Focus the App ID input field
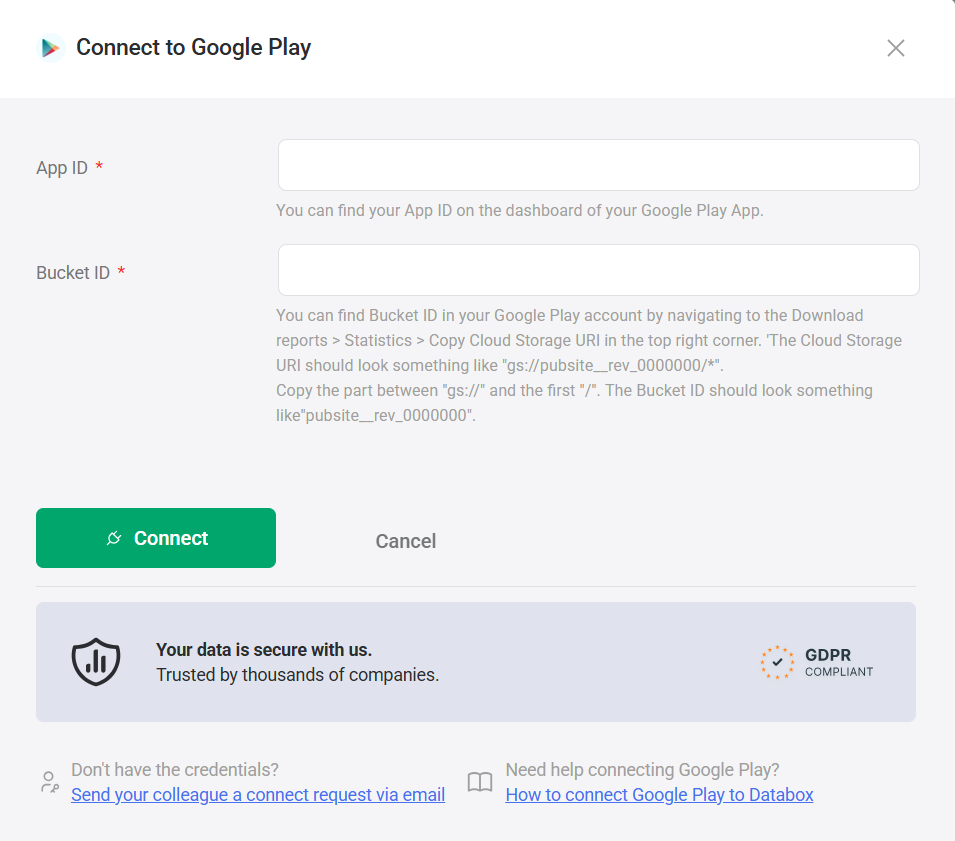 pyautogui.click(x=598, y=165)
